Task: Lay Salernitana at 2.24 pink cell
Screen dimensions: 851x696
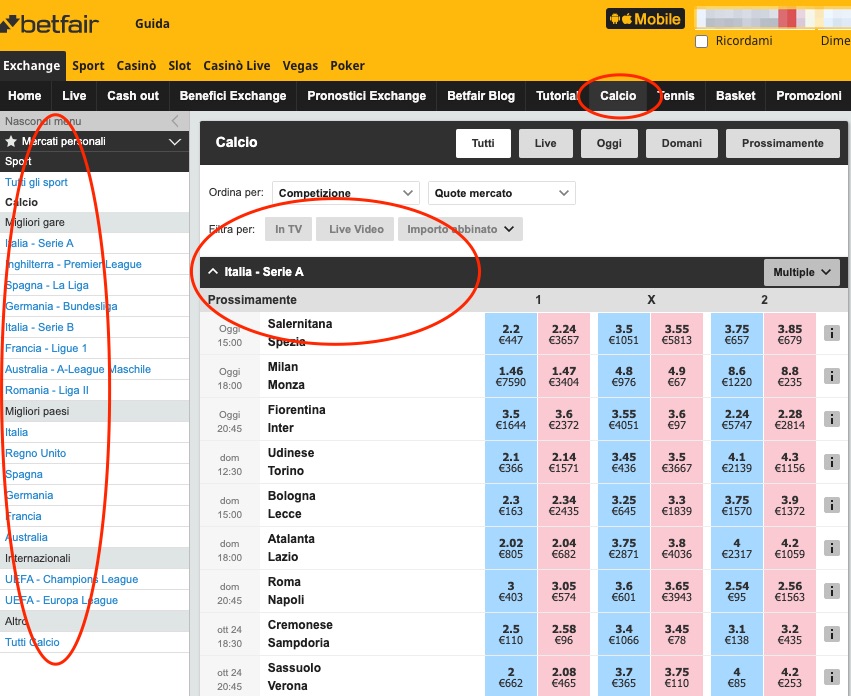Action: tap(564, 333)
